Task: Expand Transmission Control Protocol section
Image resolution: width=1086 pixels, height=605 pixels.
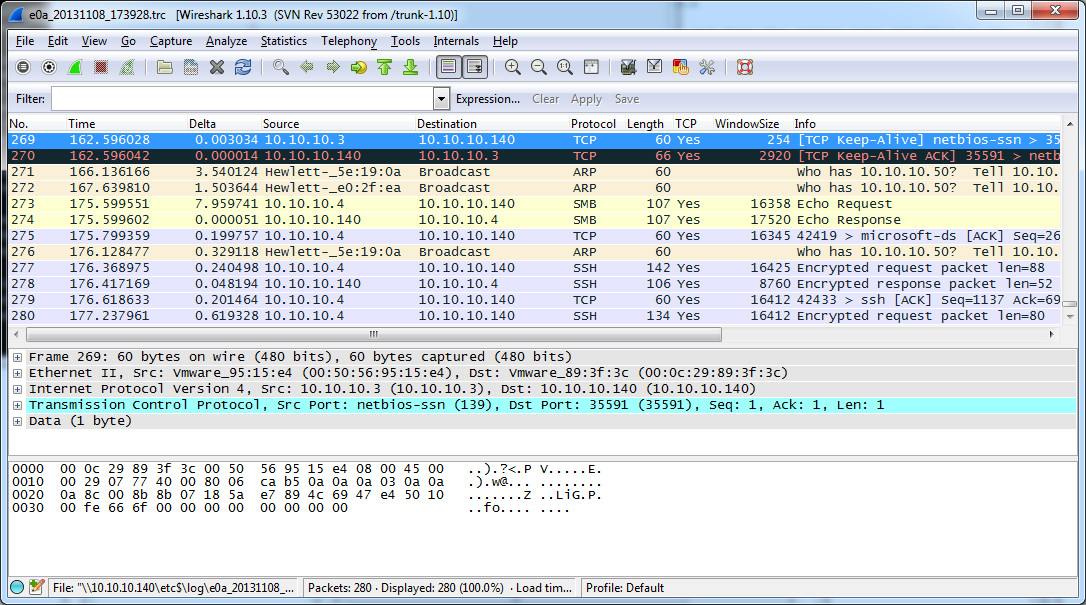Action: click(17, 405)
